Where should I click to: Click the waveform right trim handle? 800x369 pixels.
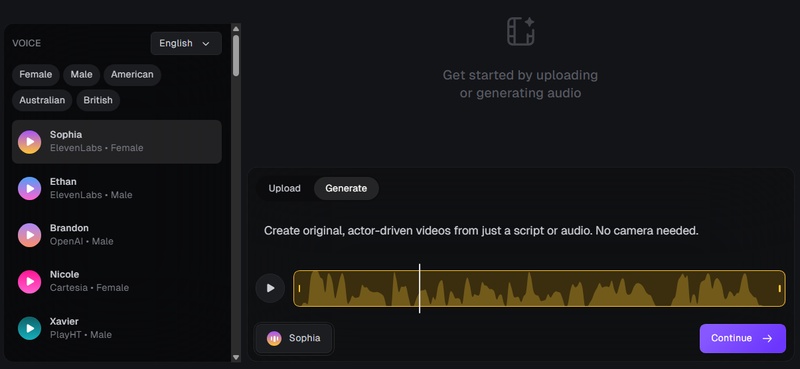click(780, 289)
